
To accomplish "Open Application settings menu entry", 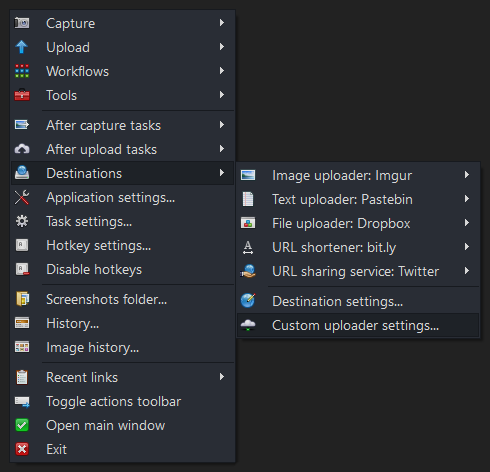I will [x=123, y=197].
